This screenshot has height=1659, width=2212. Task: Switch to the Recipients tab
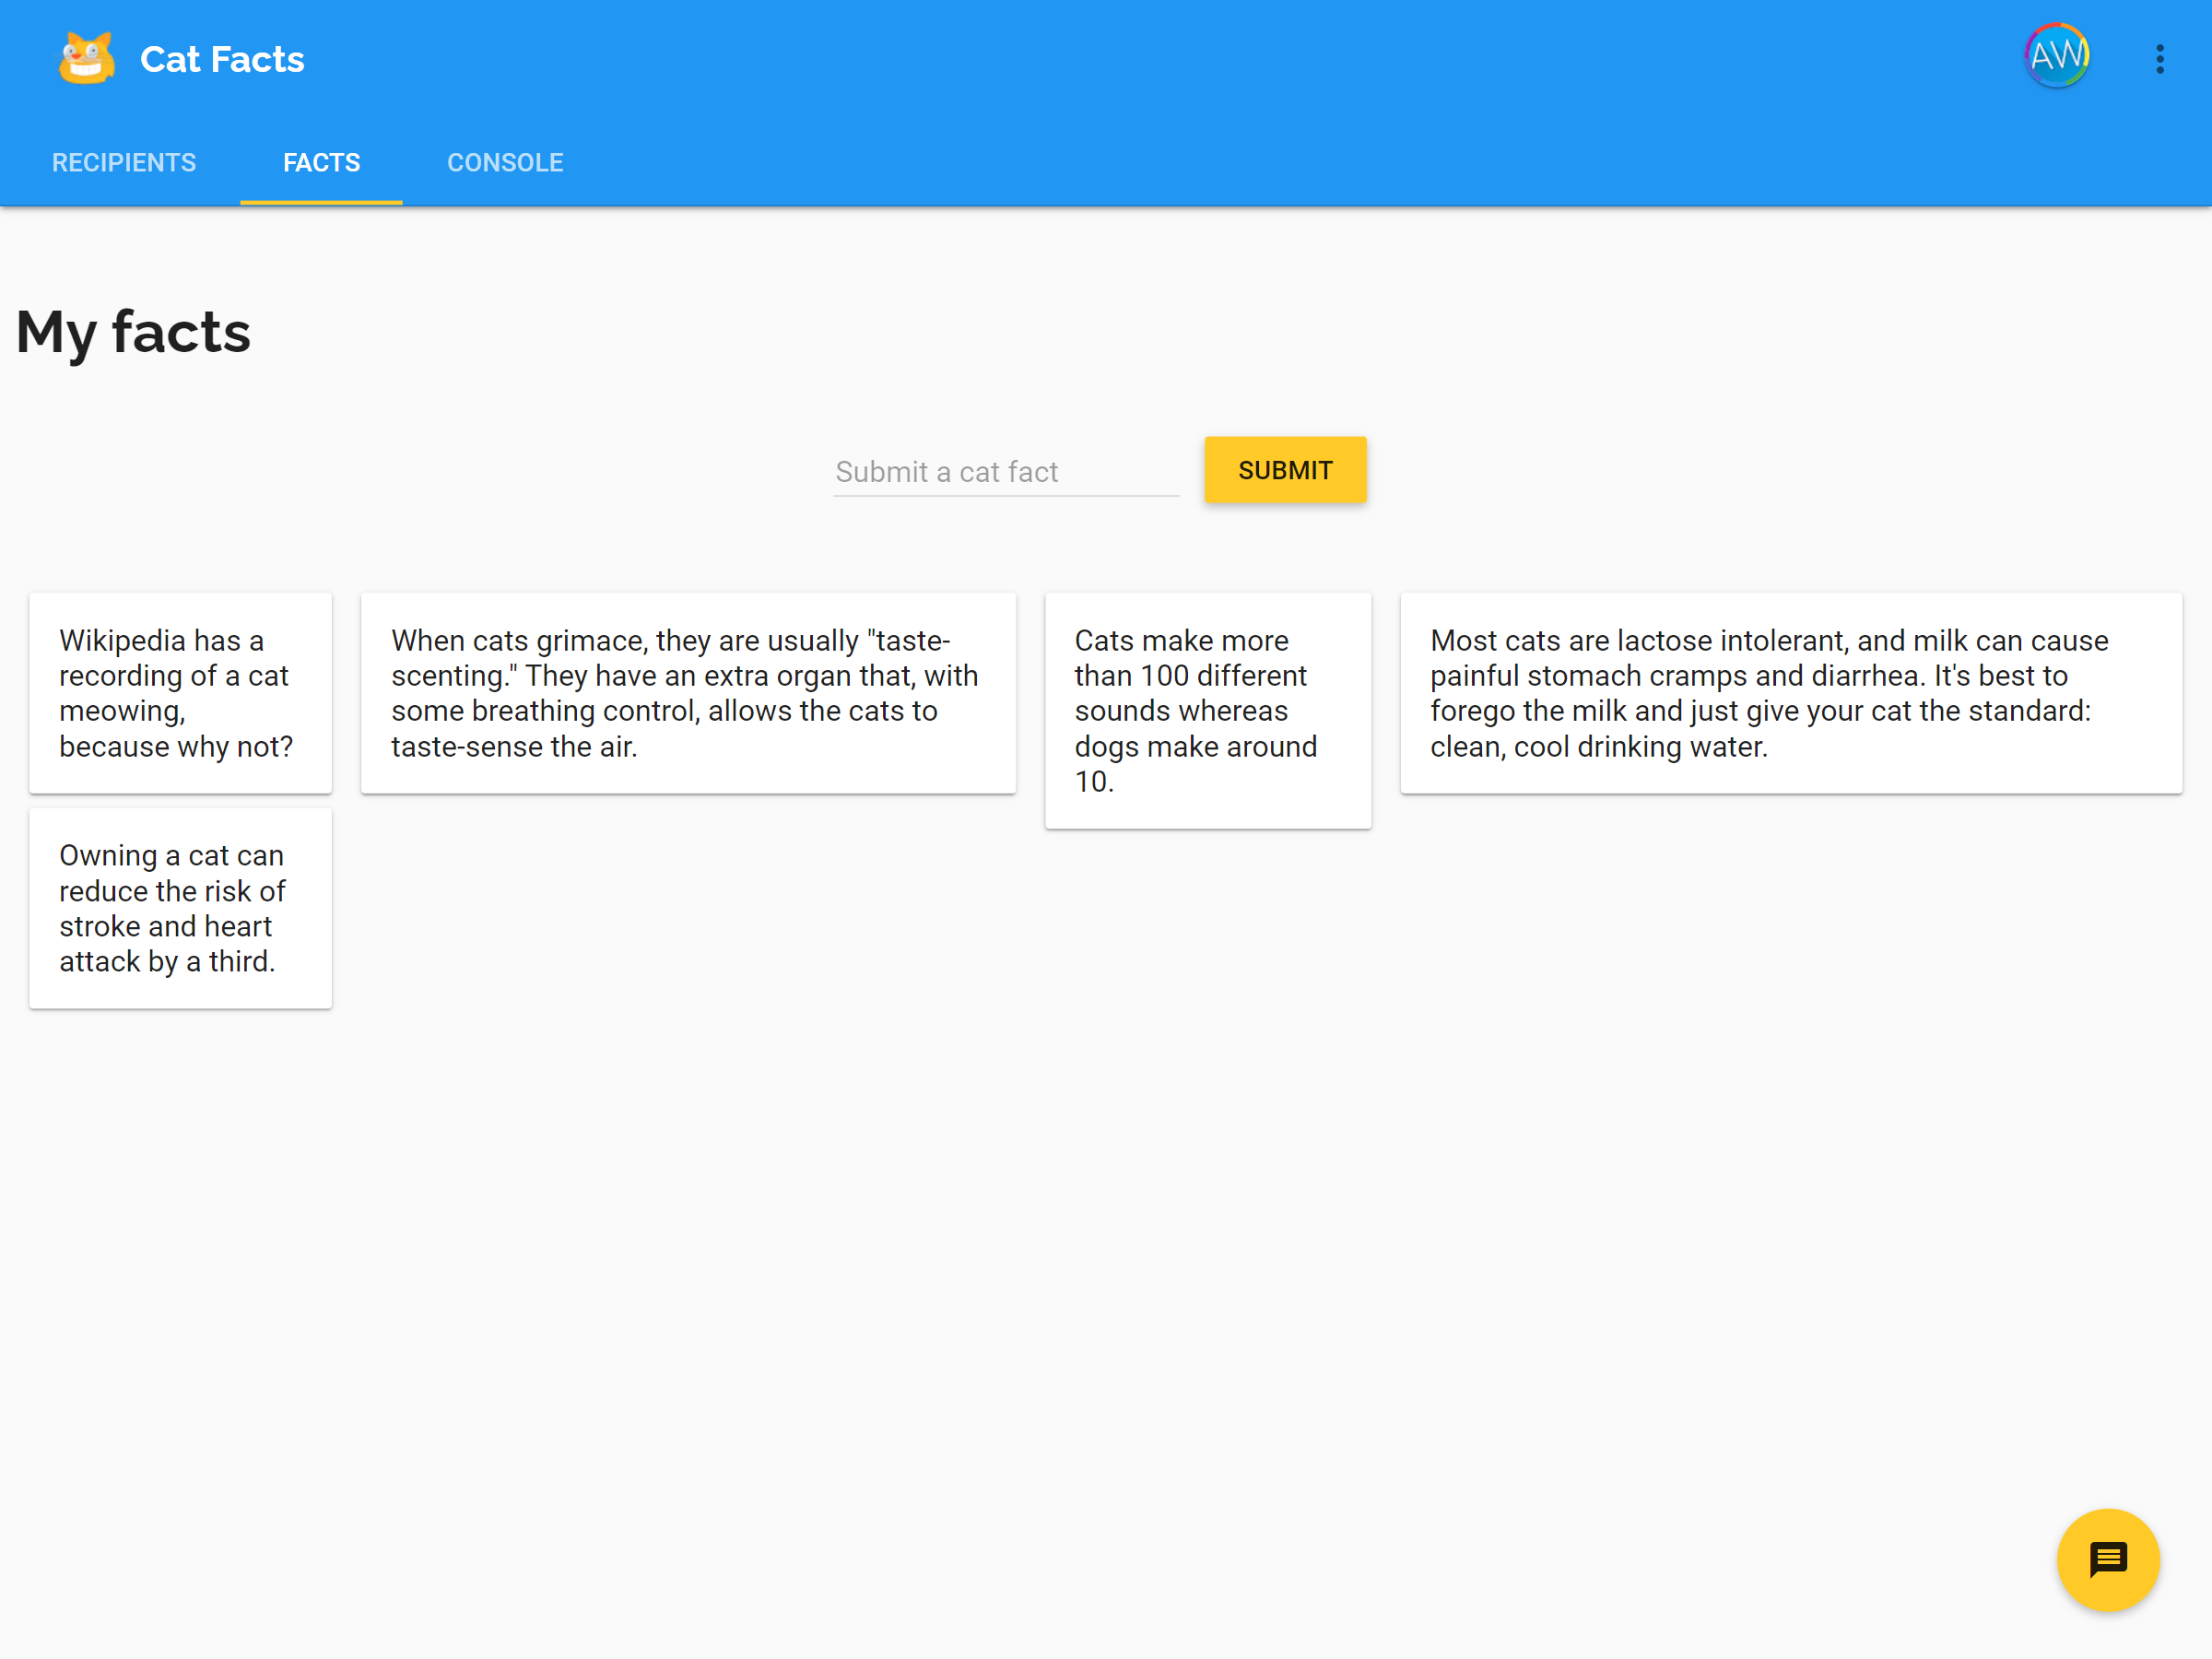[124, 163]
